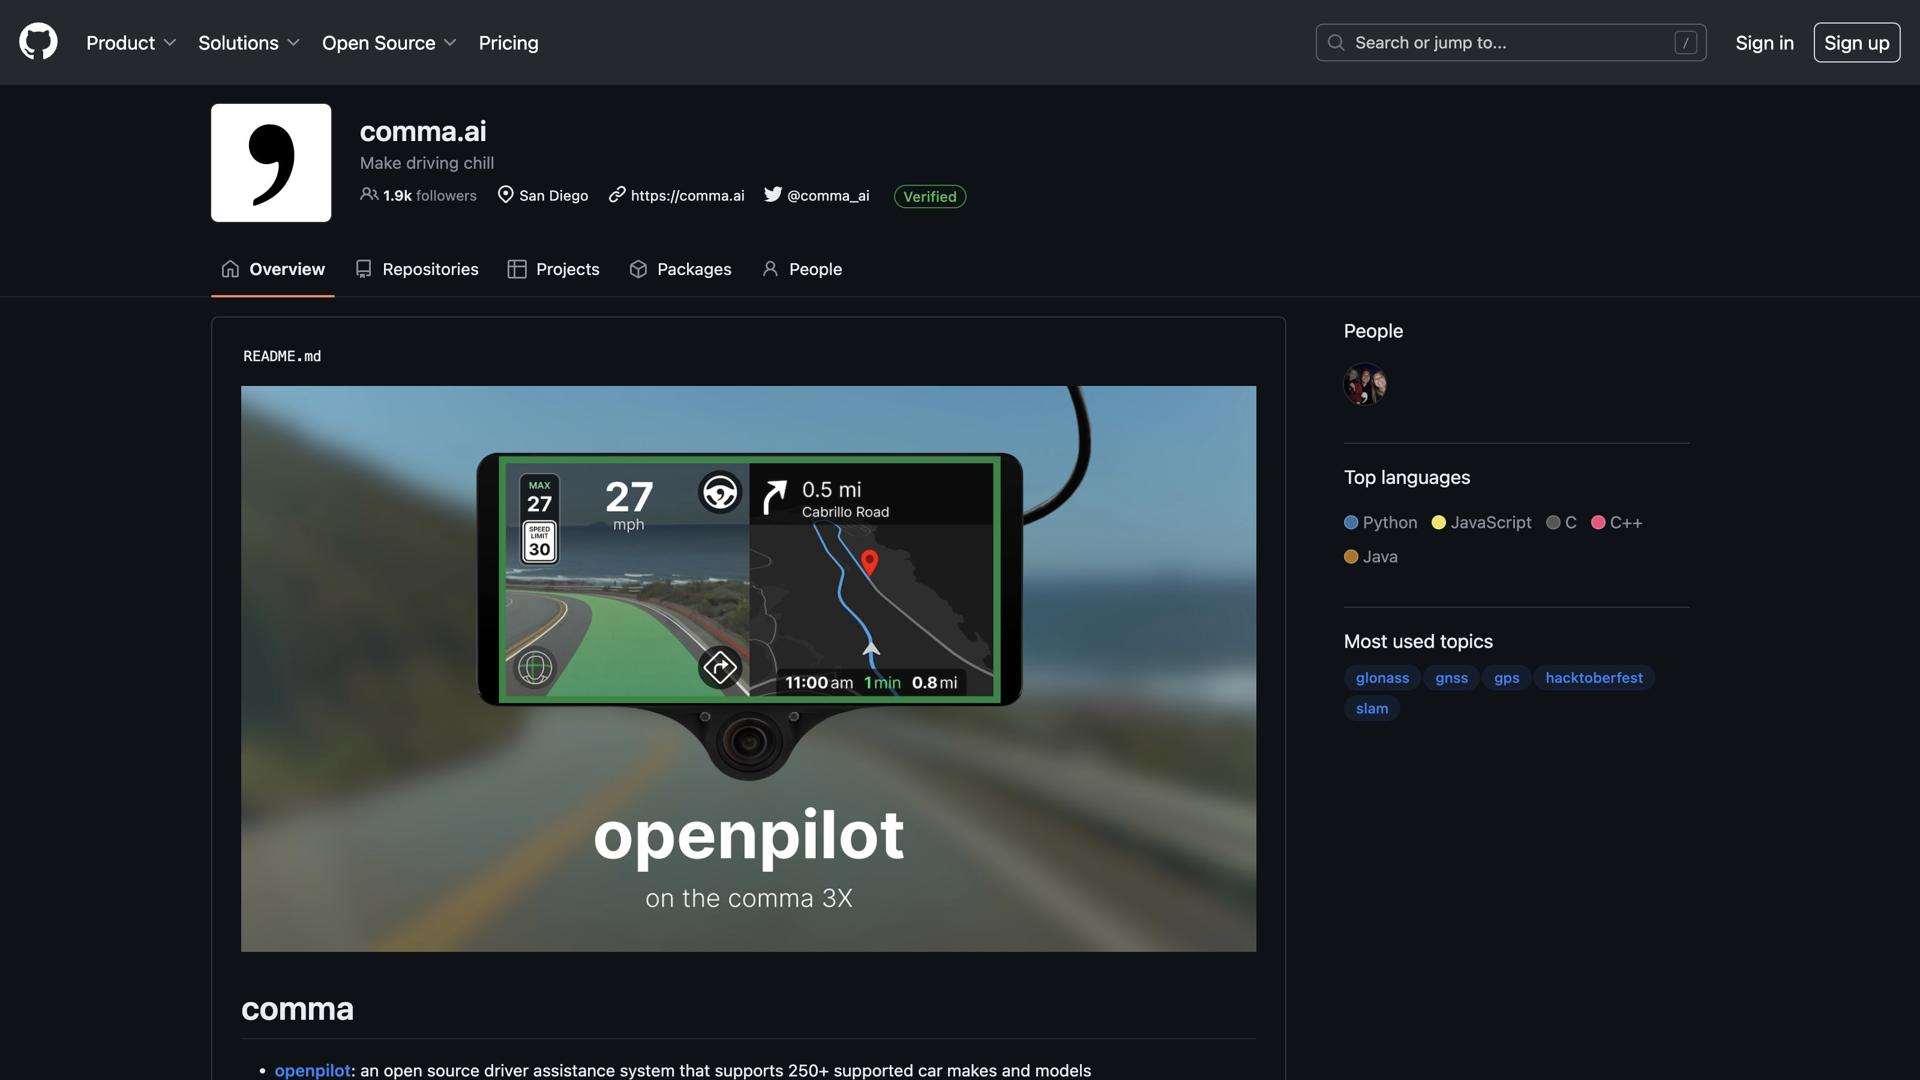Screen dimensions: 1920x1080
Task: Expand the Product dropdown menu
Action: [x=131, y=43]
